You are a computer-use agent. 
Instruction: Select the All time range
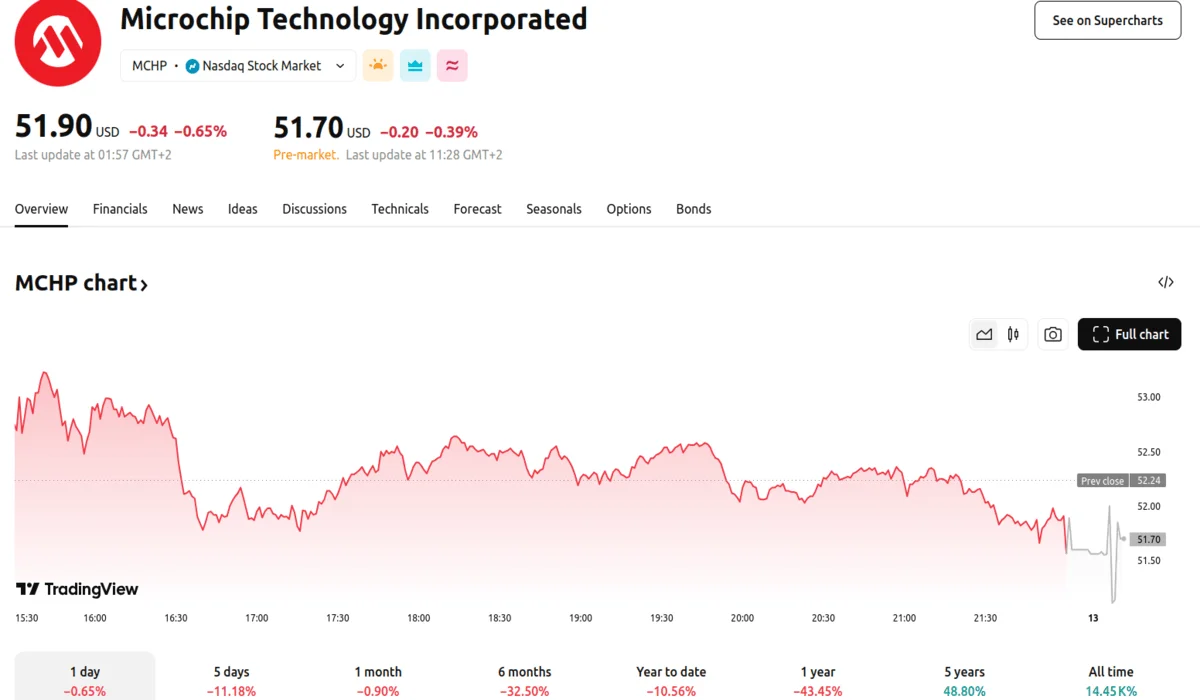[1110, 680]
